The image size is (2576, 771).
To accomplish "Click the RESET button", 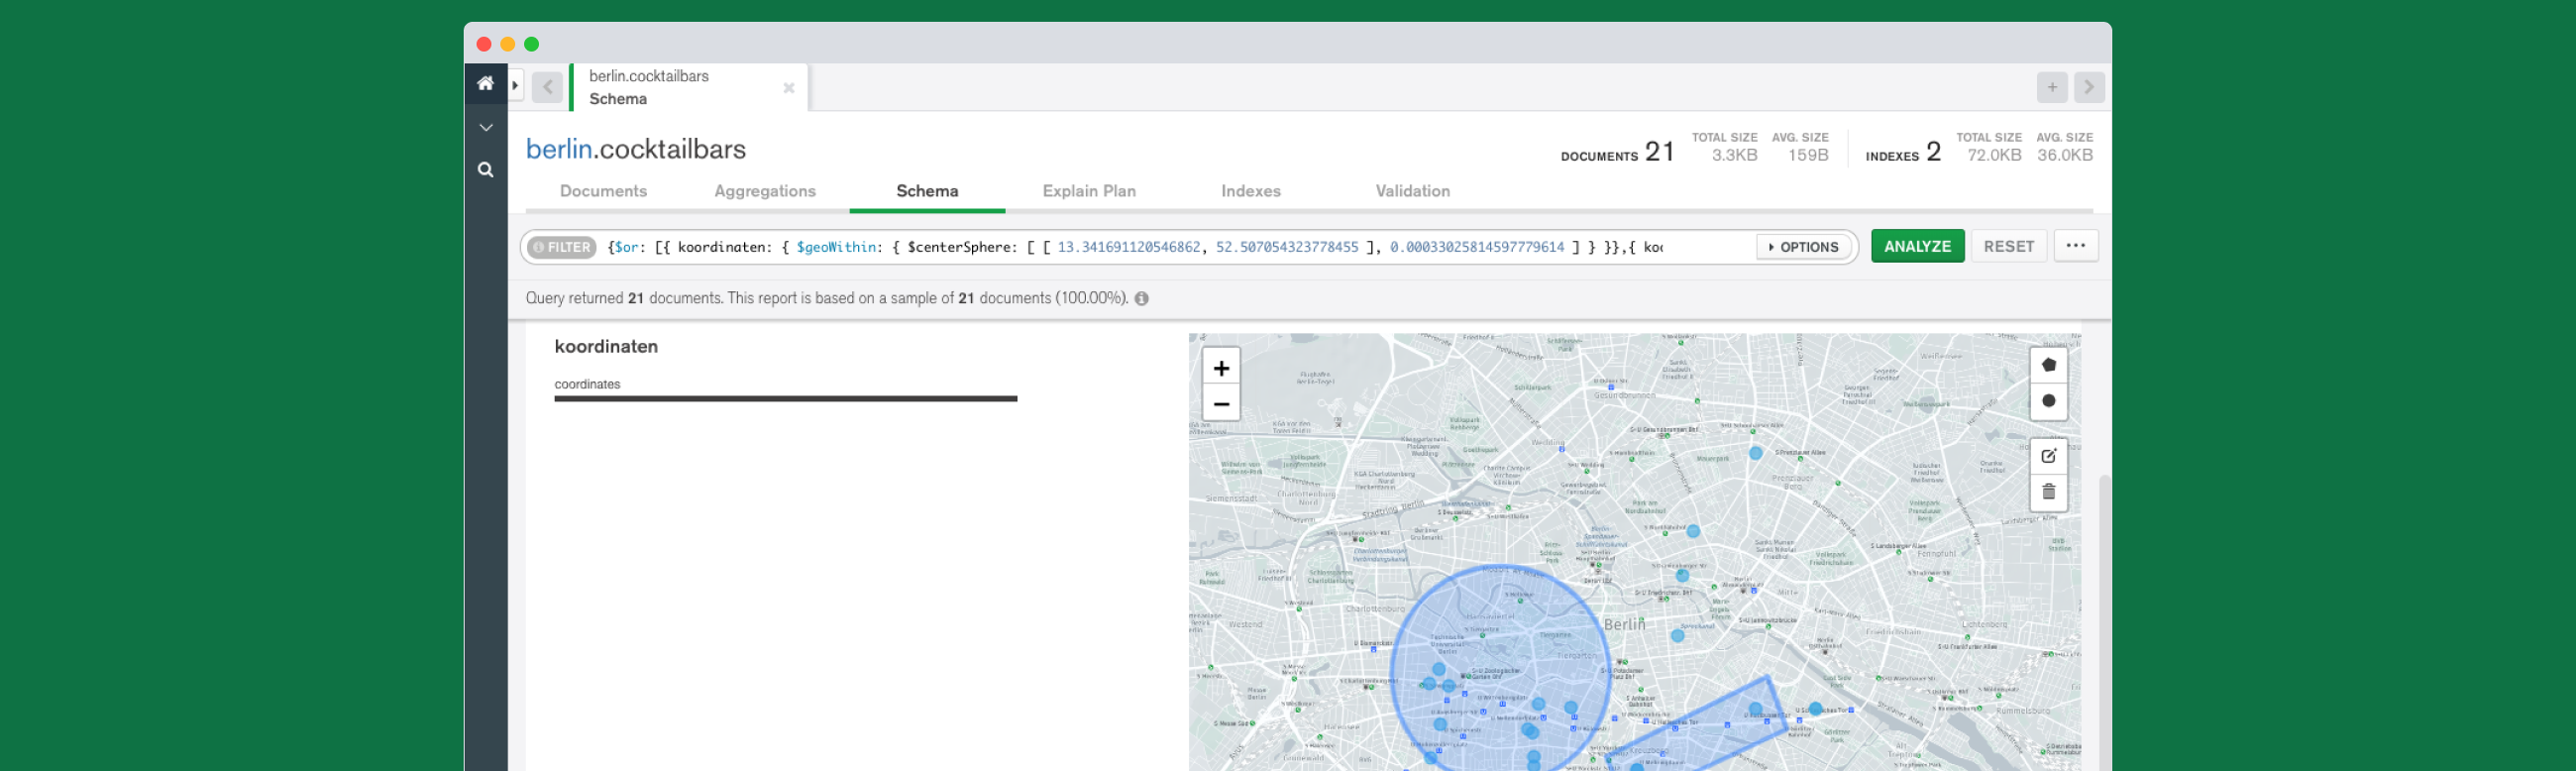I will pos(2008,246).
